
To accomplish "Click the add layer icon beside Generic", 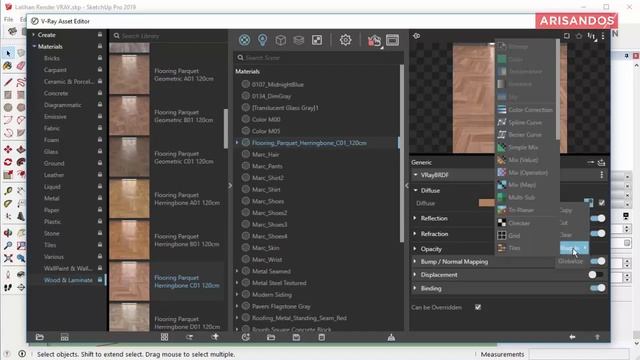I will (x=601, y=162).
